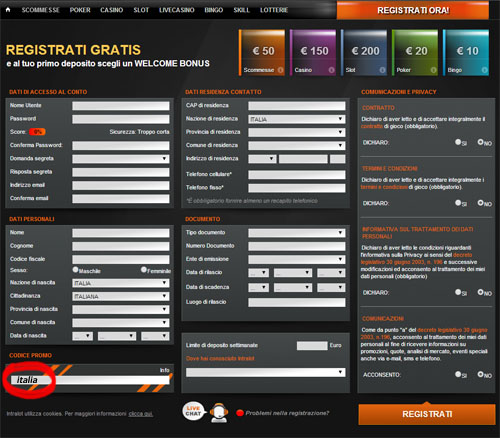Open Comune di nascita dropdown

(x=121, y=323)
